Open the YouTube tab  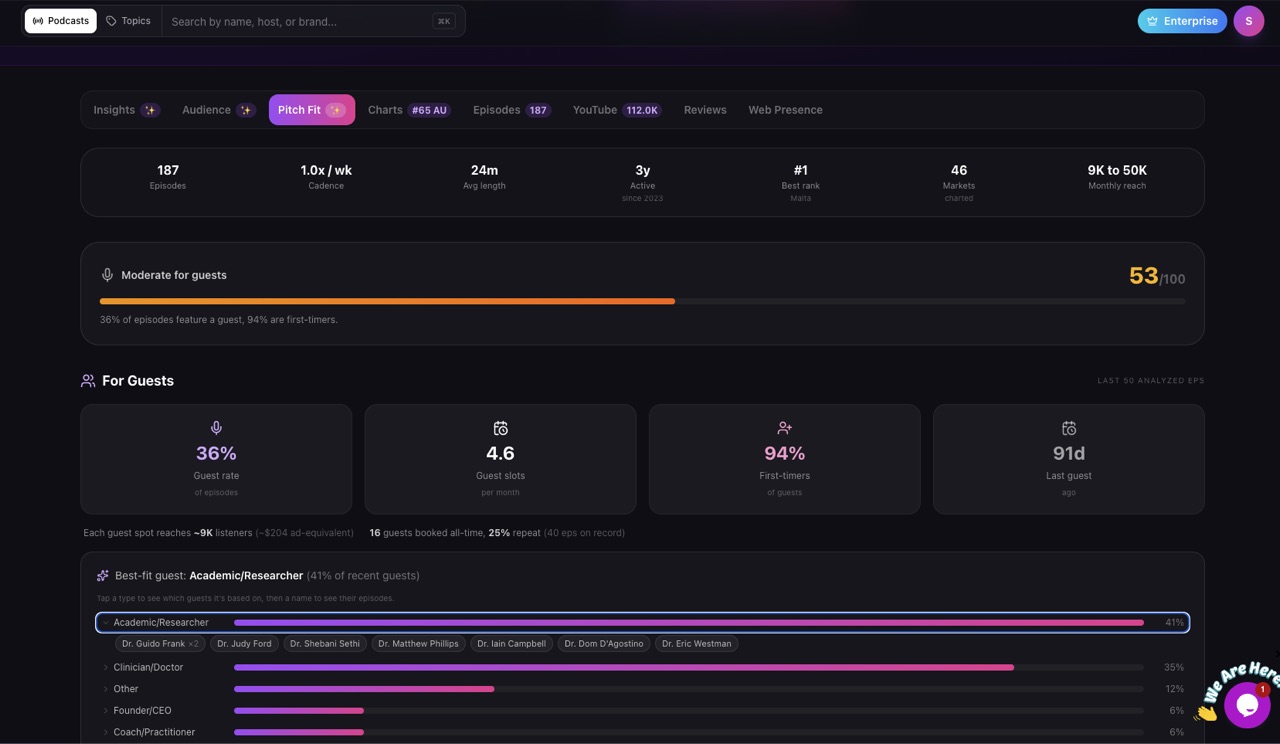(617, 110)
